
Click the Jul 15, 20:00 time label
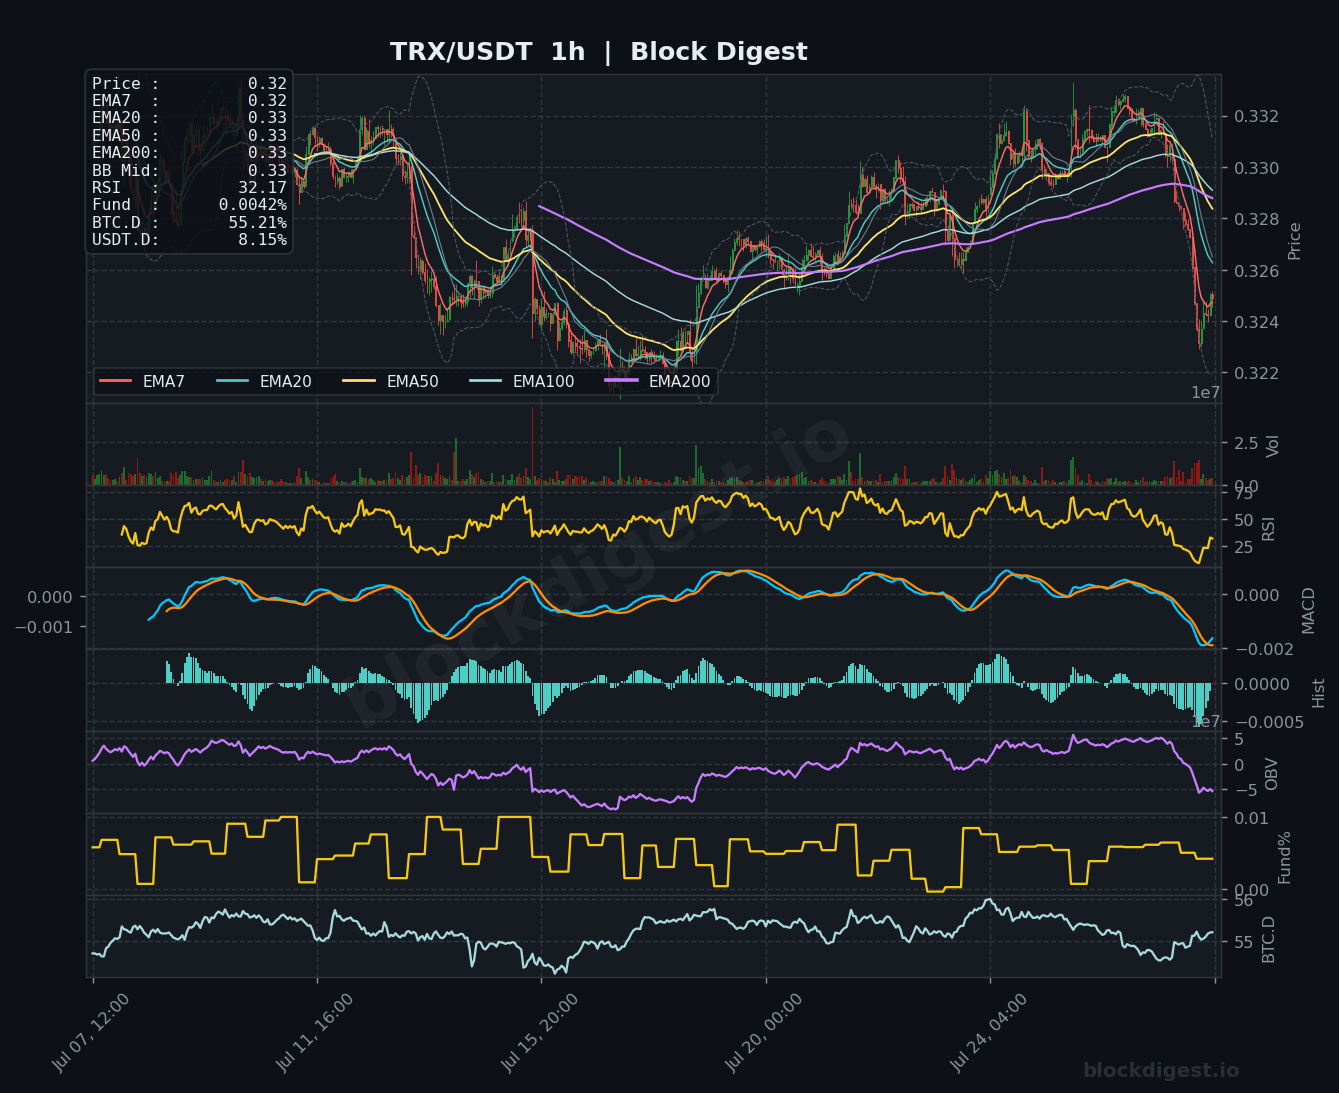[540, 1033]
